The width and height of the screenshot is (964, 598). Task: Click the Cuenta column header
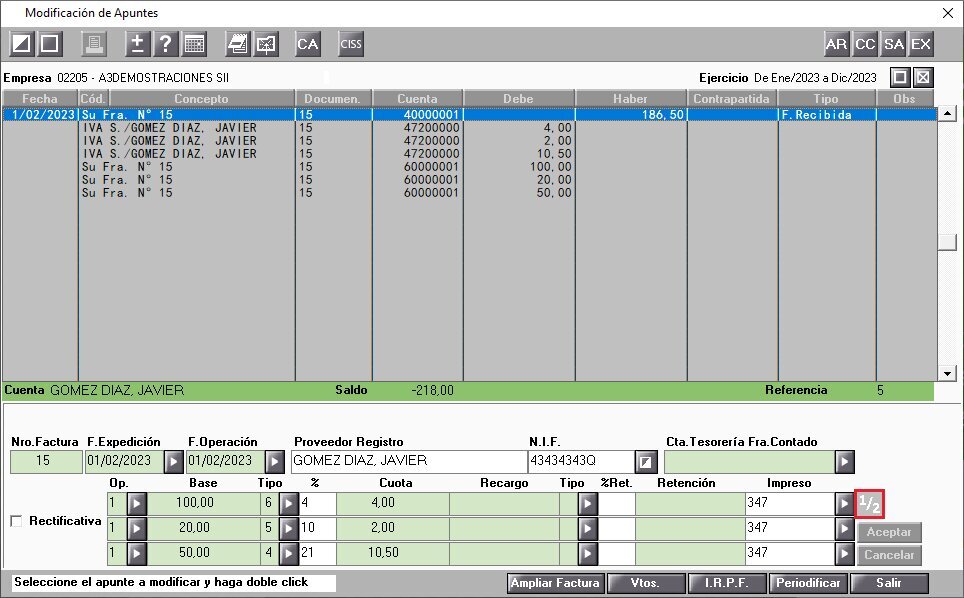click(x=417, y=98)
